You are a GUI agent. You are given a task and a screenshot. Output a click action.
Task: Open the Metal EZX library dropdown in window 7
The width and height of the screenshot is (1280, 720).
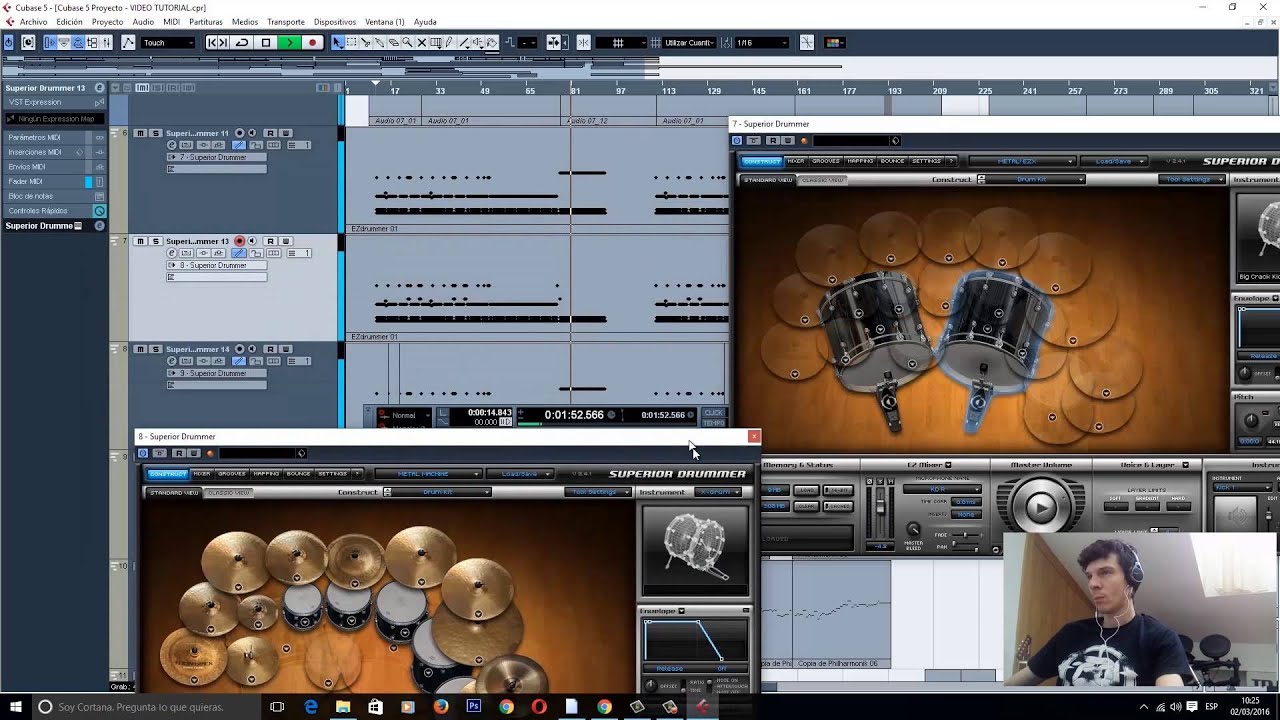point(1021,161)
